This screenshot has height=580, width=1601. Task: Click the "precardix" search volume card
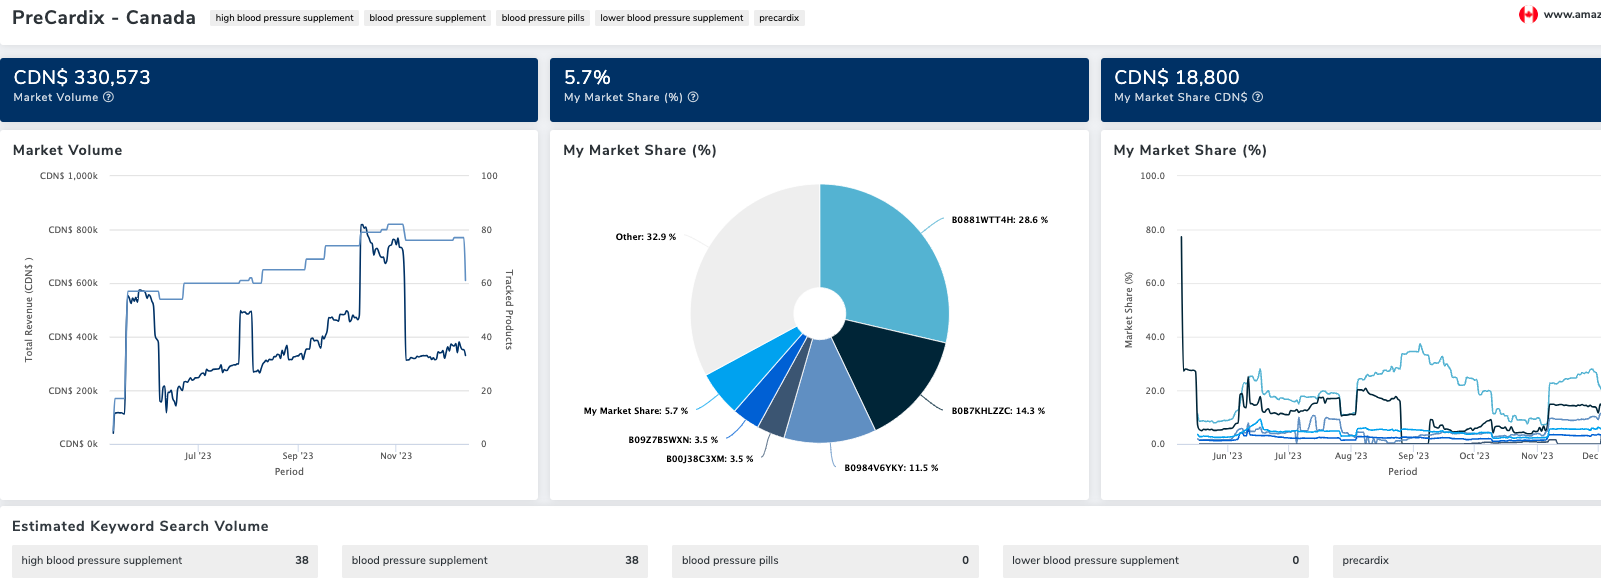point(1465,561)
